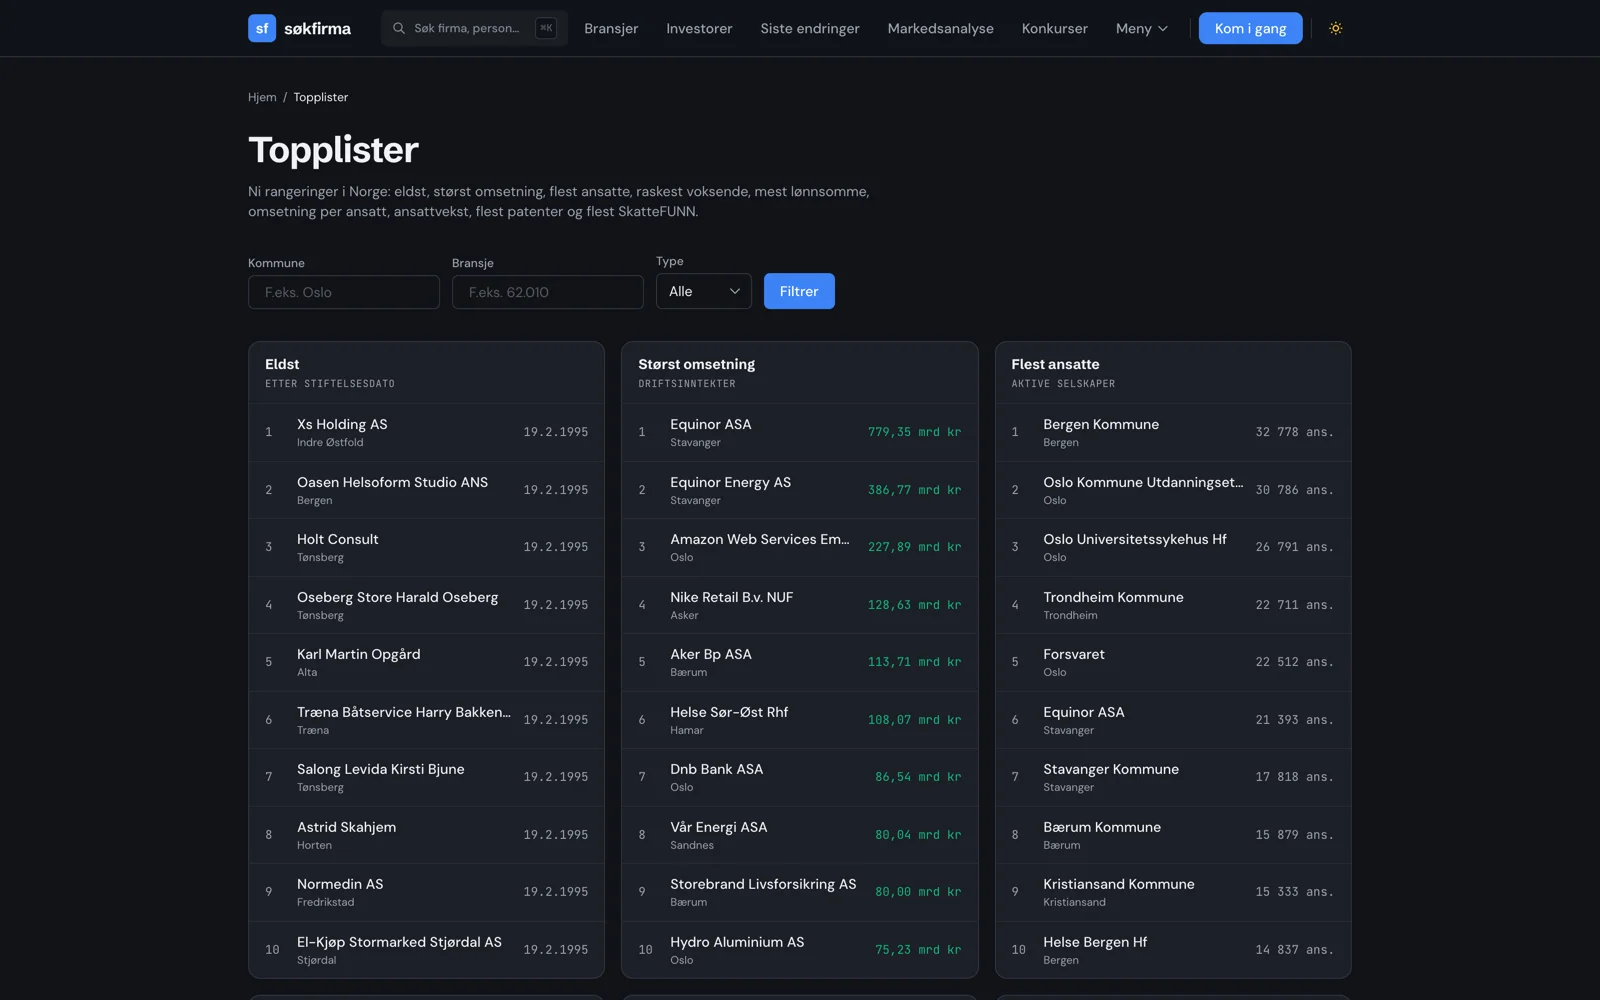Apply filters with the Filtrer button
1600x1000 pixels.
[799, 291]
